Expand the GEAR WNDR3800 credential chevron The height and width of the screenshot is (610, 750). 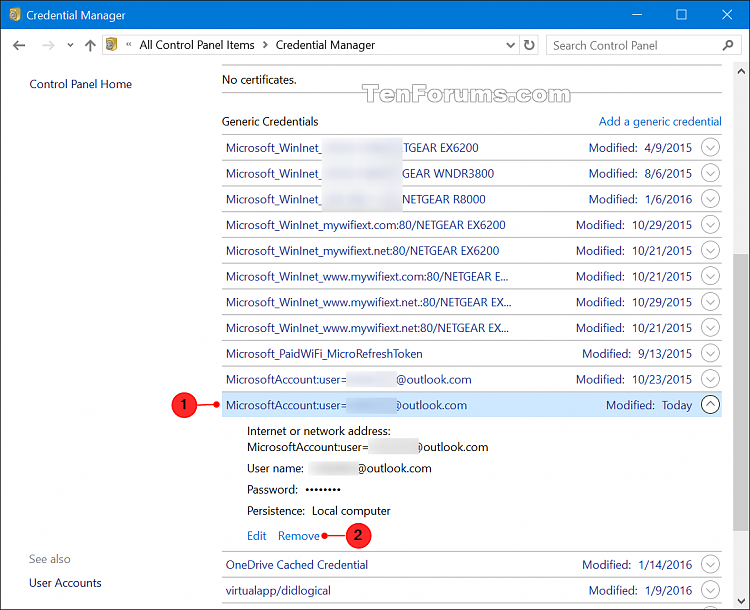[x=710, y=173]
